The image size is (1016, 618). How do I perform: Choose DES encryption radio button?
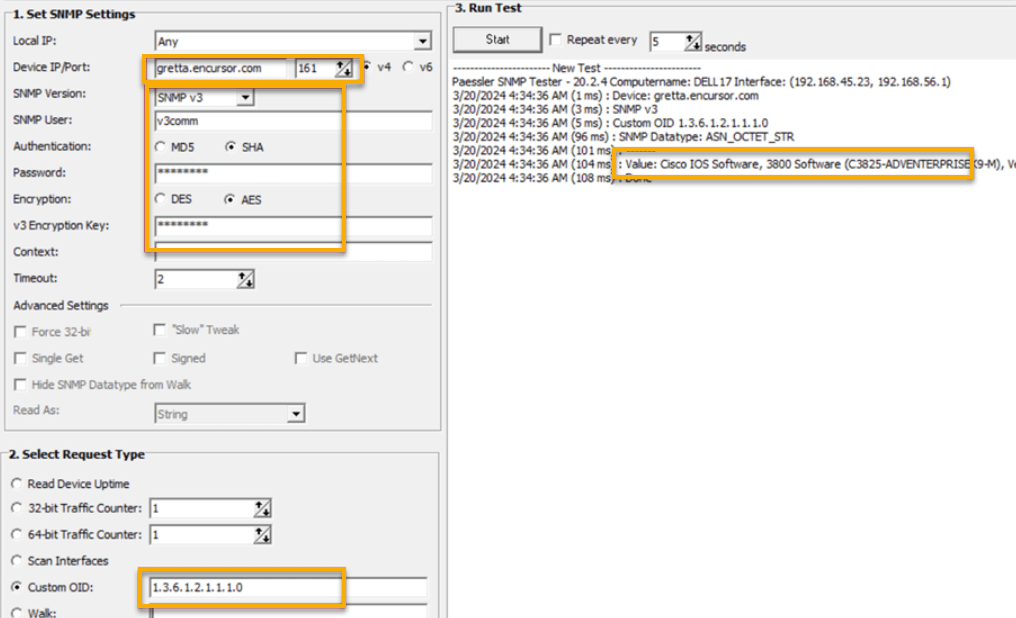tap(162, 199)
